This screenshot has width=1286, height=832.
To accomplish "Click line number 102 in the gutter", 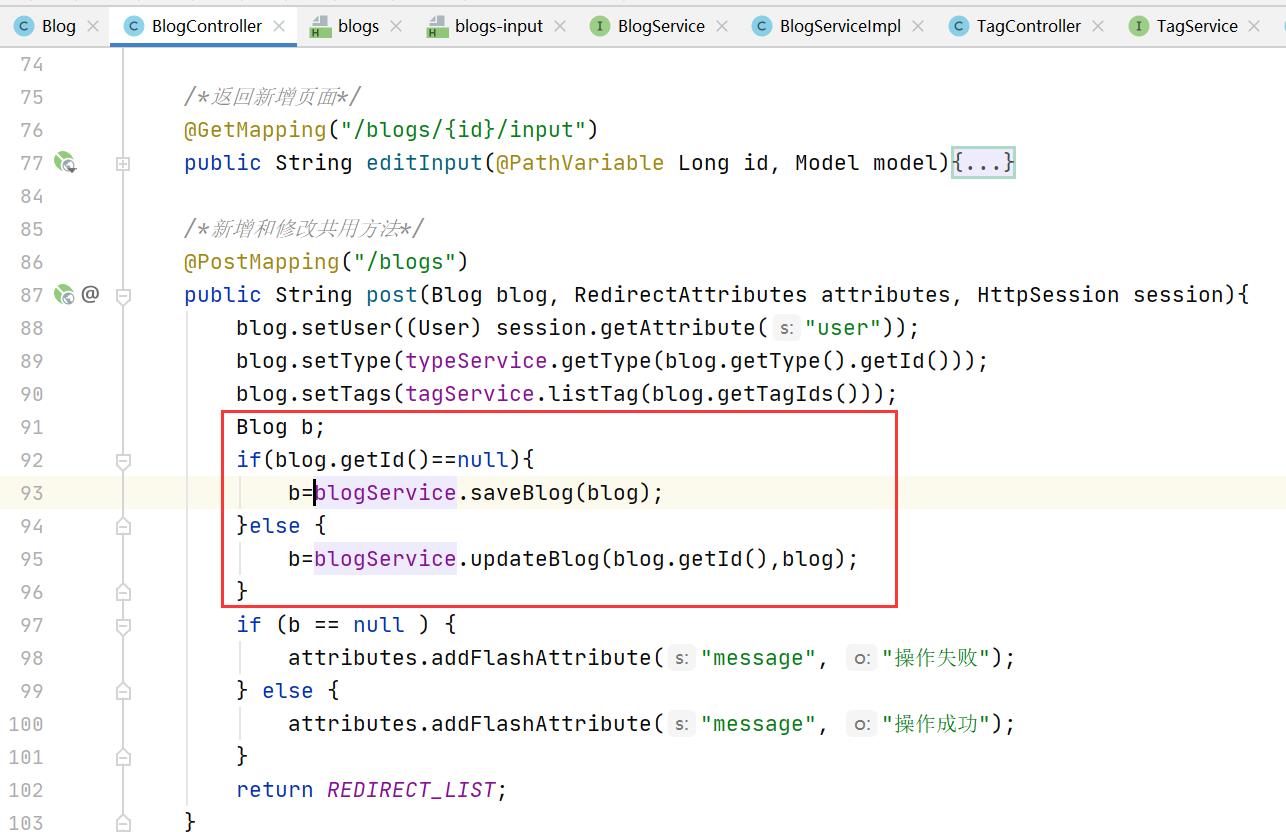I will (25, 789).
